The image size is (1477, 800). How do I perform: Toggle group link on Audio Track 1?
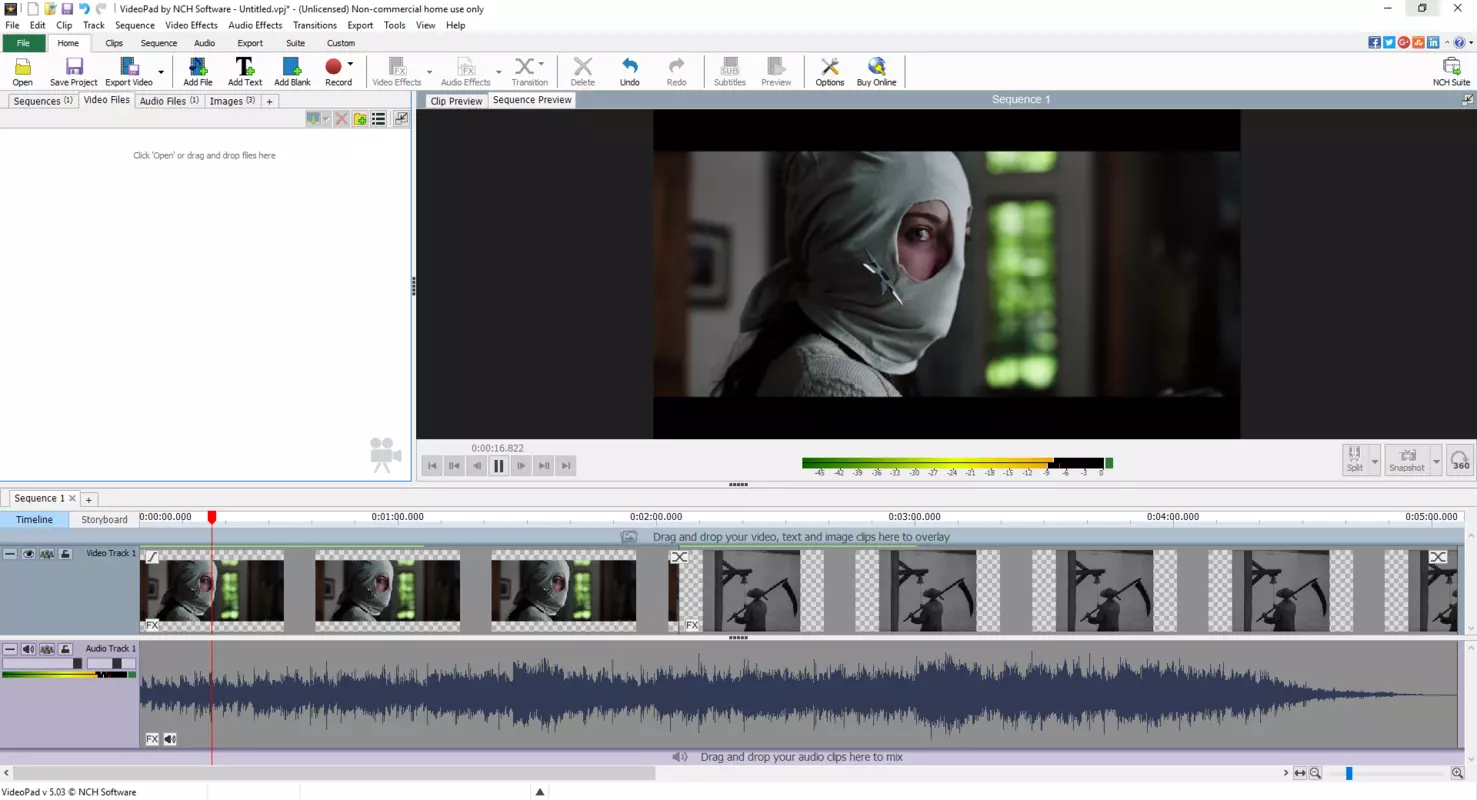click(x=47, y=650)
